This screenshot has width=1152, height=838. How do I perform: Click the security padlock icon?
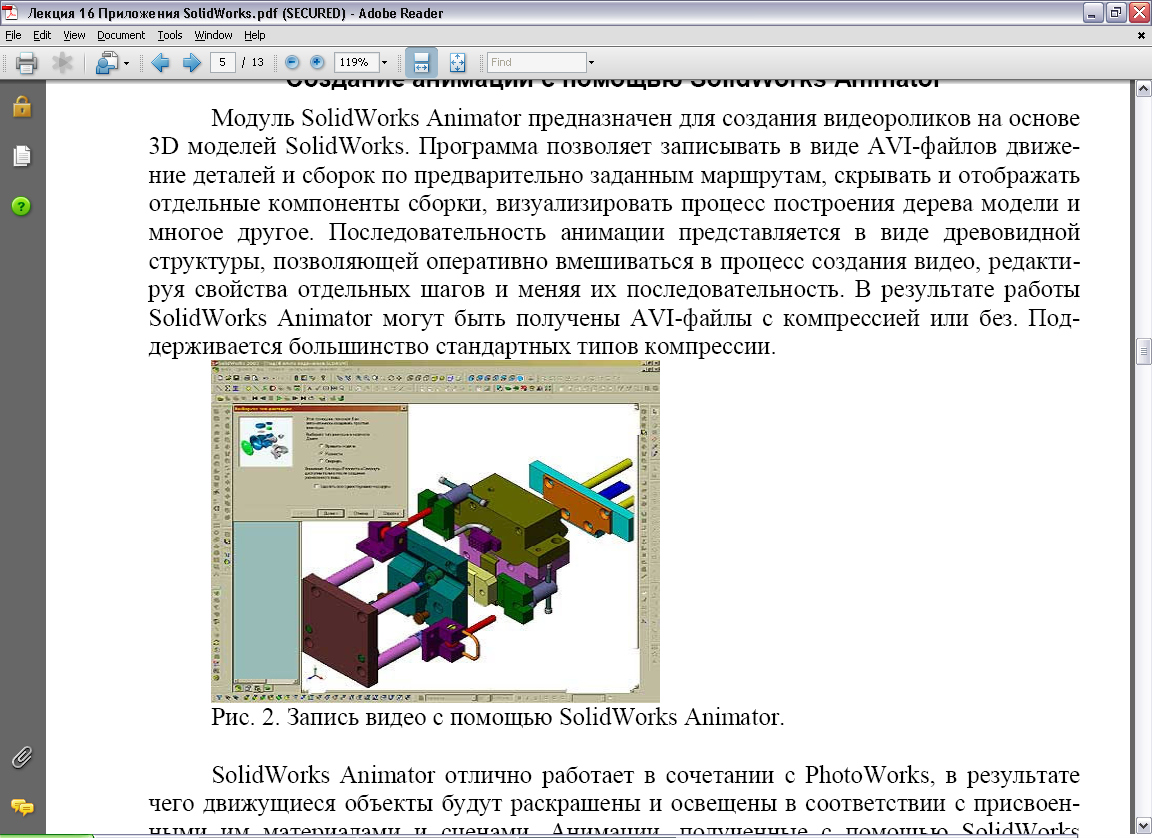[22, 106]
